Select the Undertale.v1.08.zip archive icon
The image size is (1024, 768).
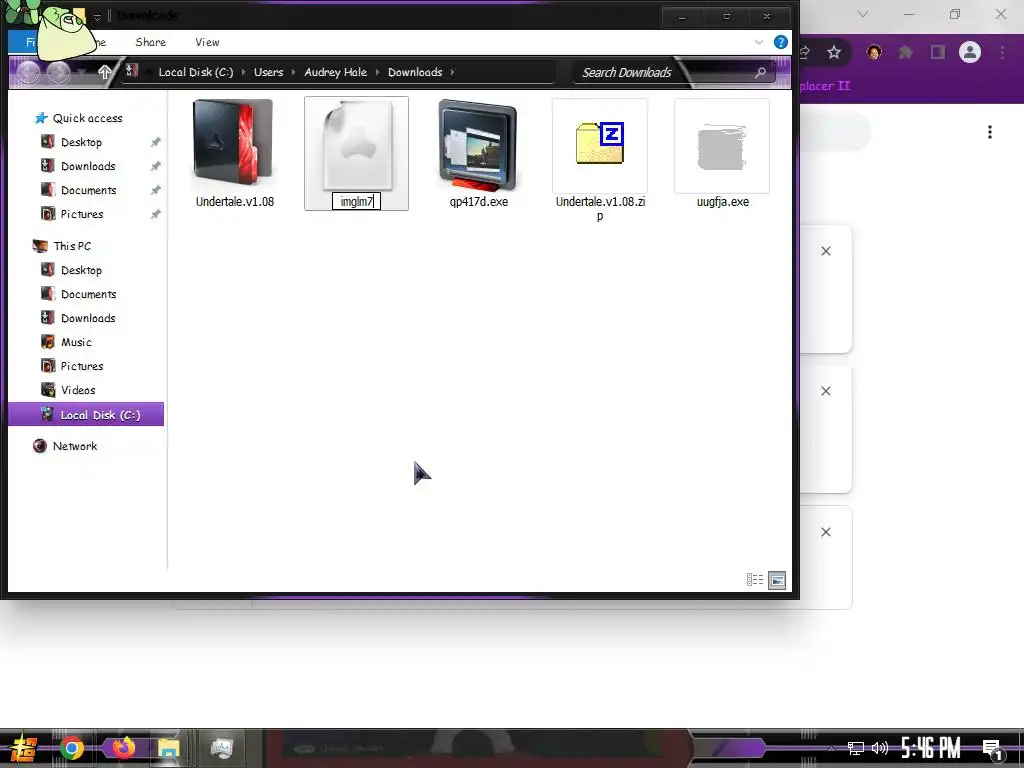[600, 144]
